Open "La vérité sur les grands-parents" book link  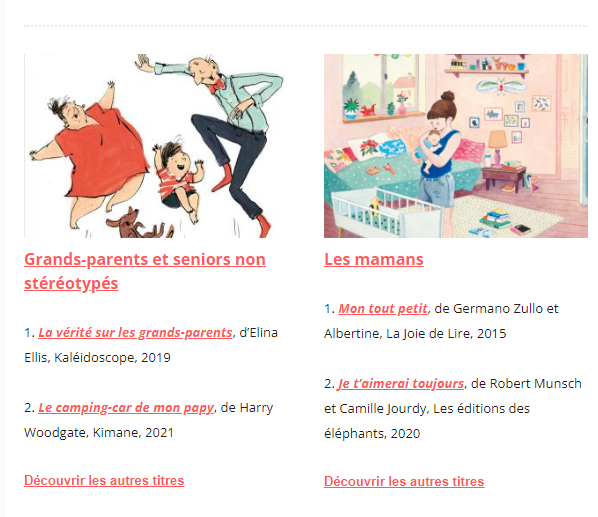tap(135, 332)
